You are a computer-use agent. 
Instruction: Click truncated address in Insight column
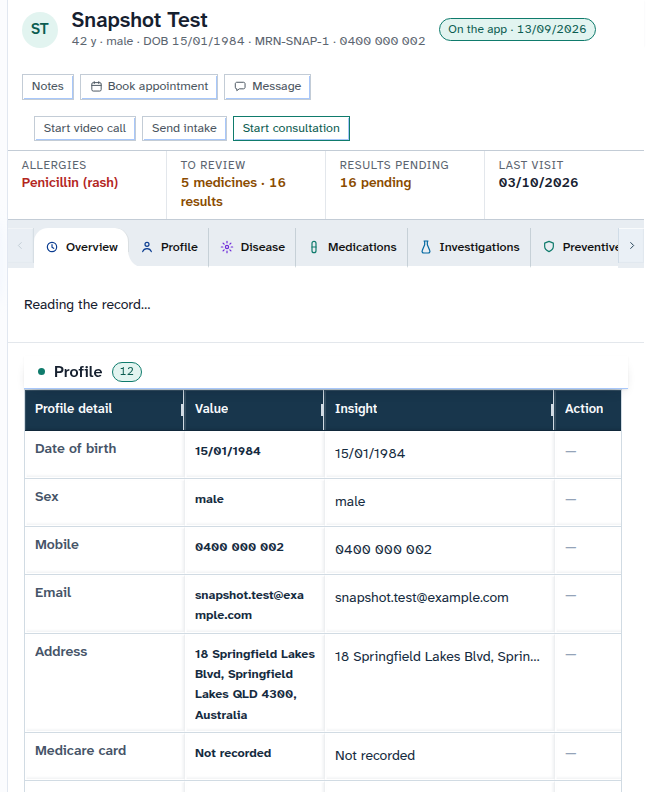437,657
